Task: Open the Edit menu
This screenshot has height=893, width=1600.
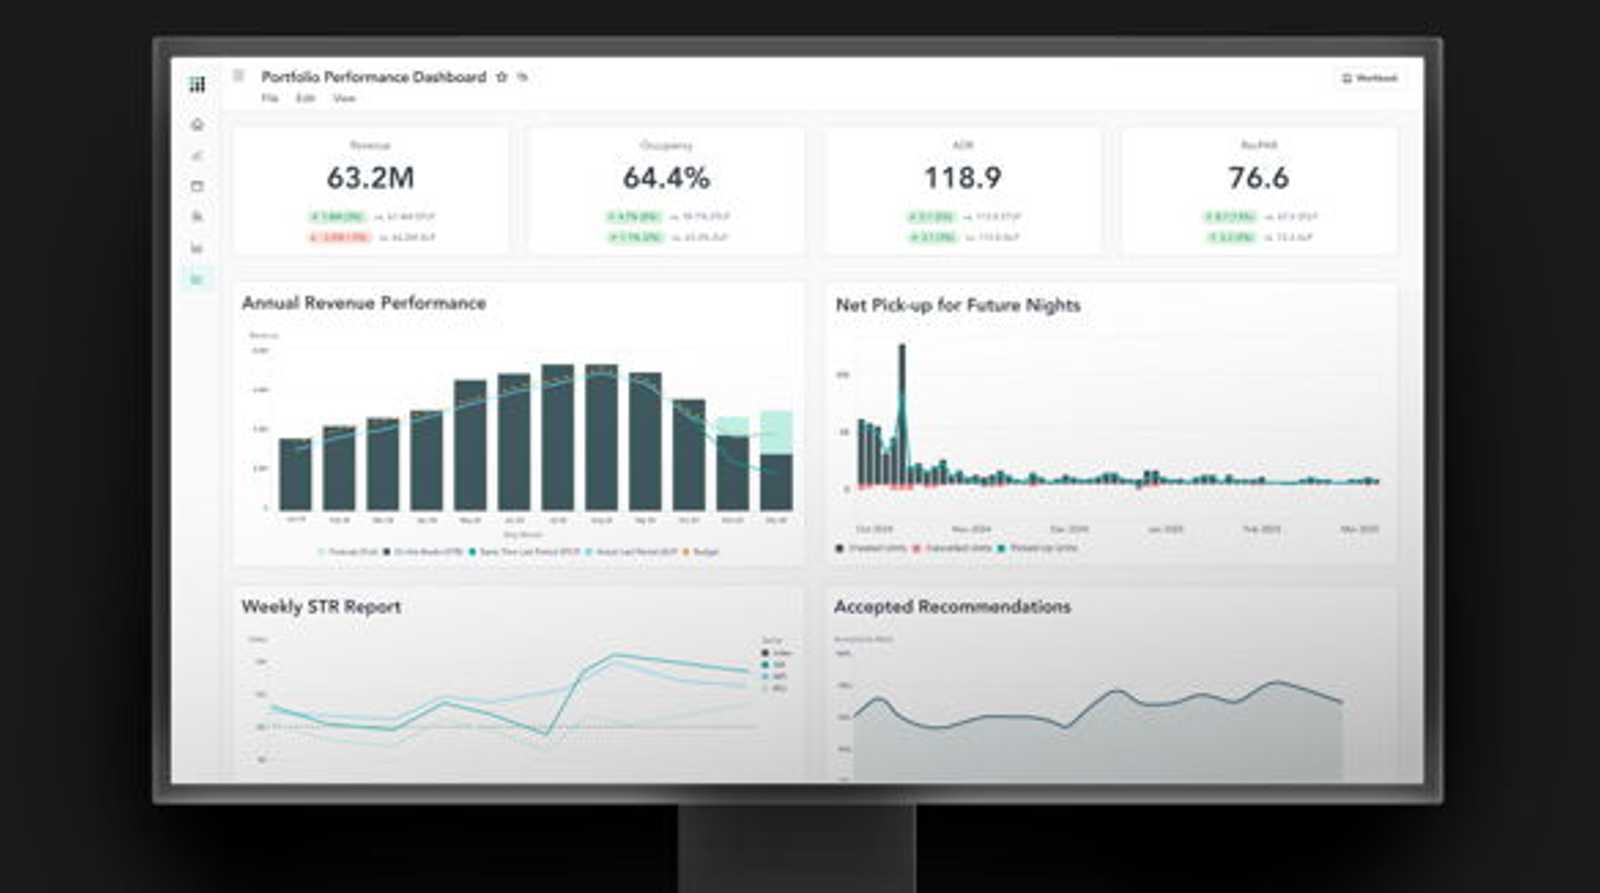Action: (x=305, y=98)
